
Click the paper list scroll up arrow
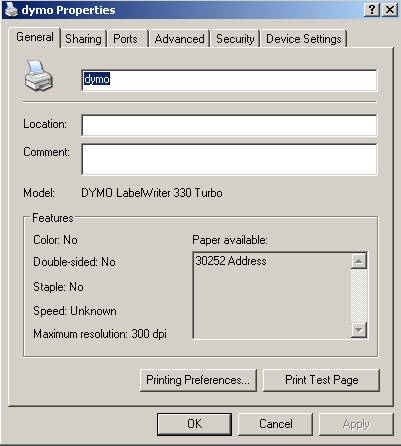[x=359, y=261]
